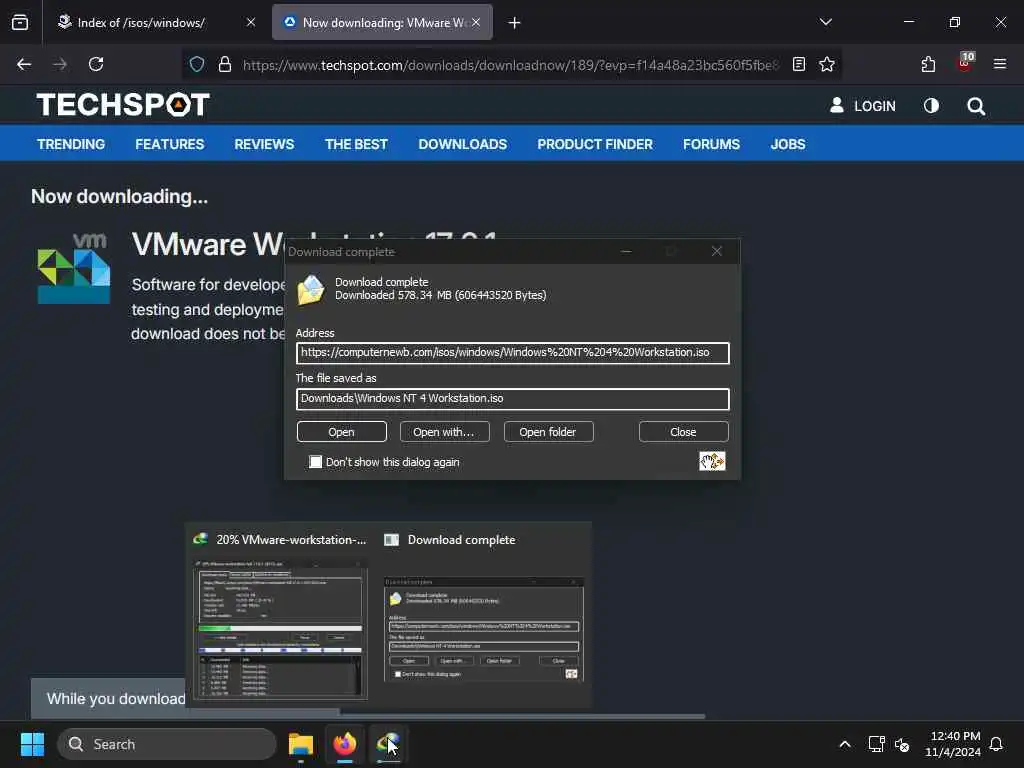Go to the TechSpot home logo
1024x768 pixels.
pos(123,104)
